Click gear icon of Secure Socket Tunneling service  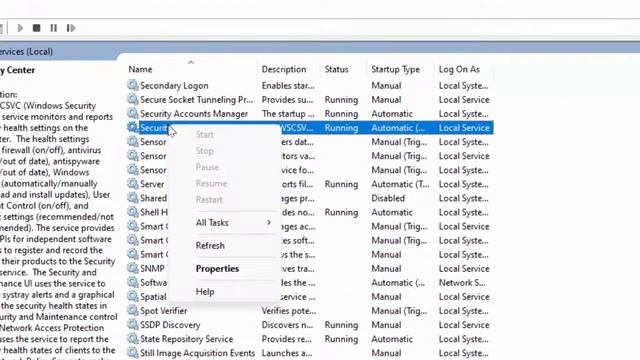pyautogui.click(x=132, y=99)
